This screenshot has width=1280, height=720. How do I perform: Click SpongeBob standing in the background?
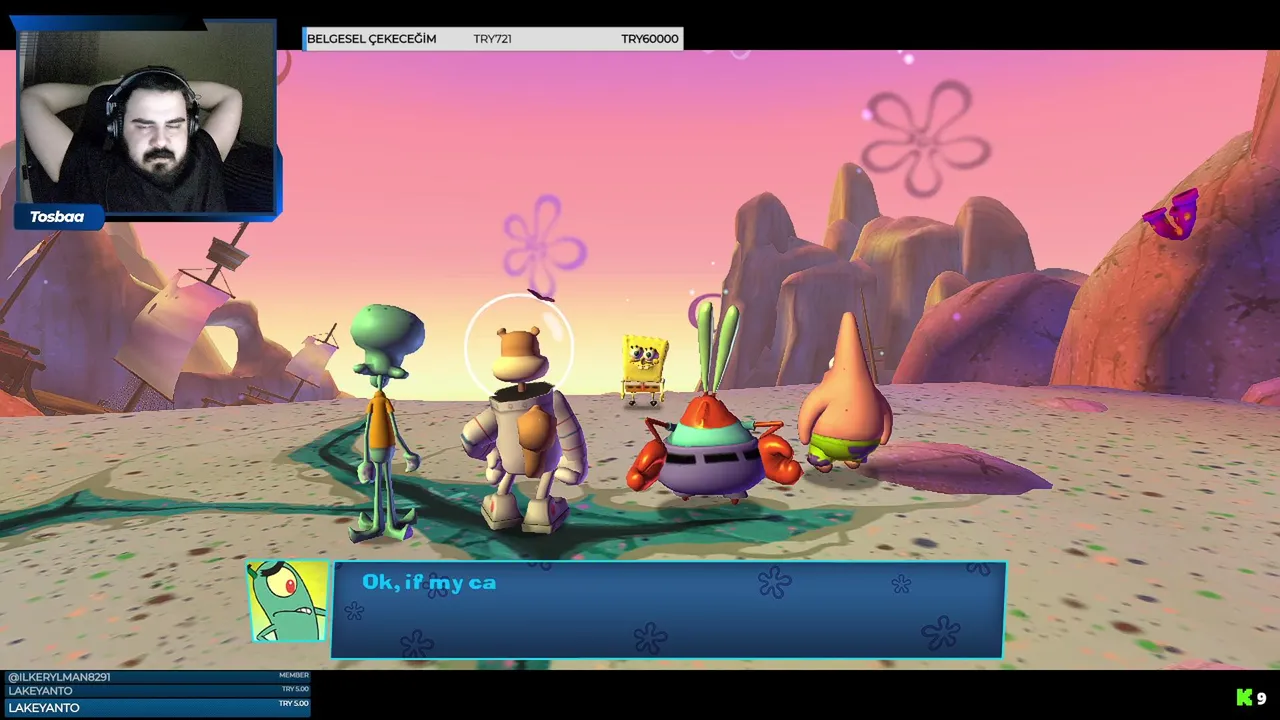pos(644,370)
